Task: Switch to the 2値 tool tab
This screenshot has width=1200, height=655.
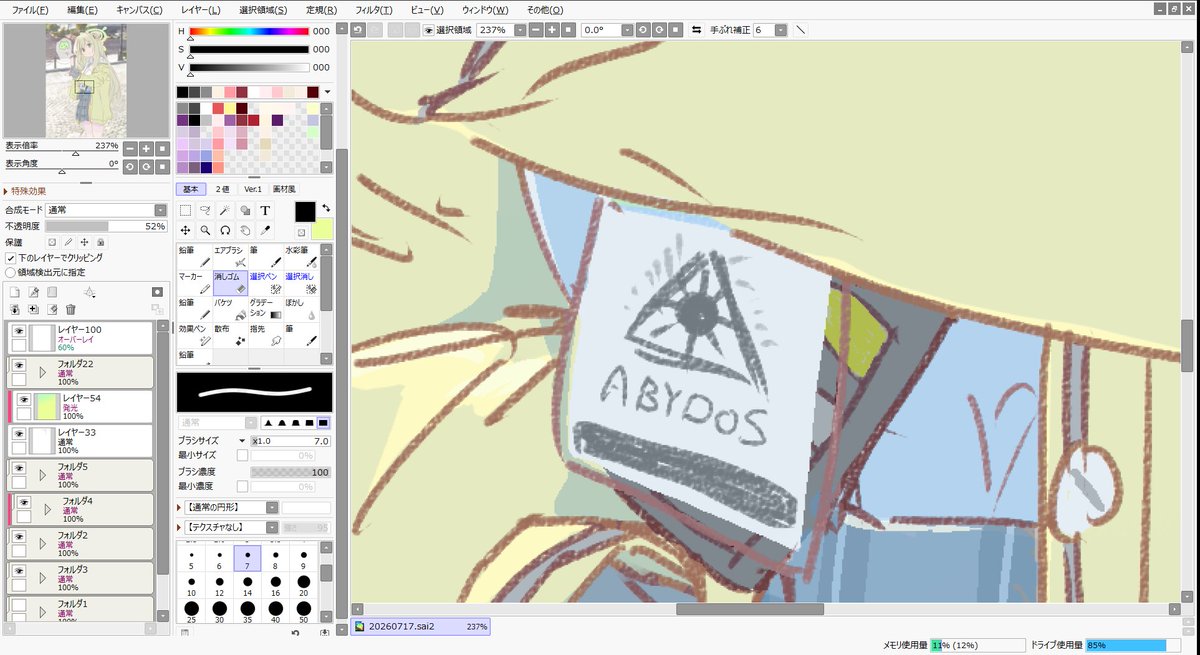Action: 222,189
